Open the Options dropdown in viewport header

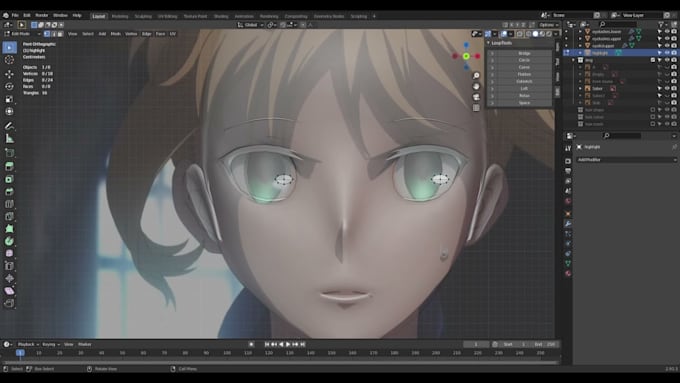pyautogui.click(x=548, y=25)
